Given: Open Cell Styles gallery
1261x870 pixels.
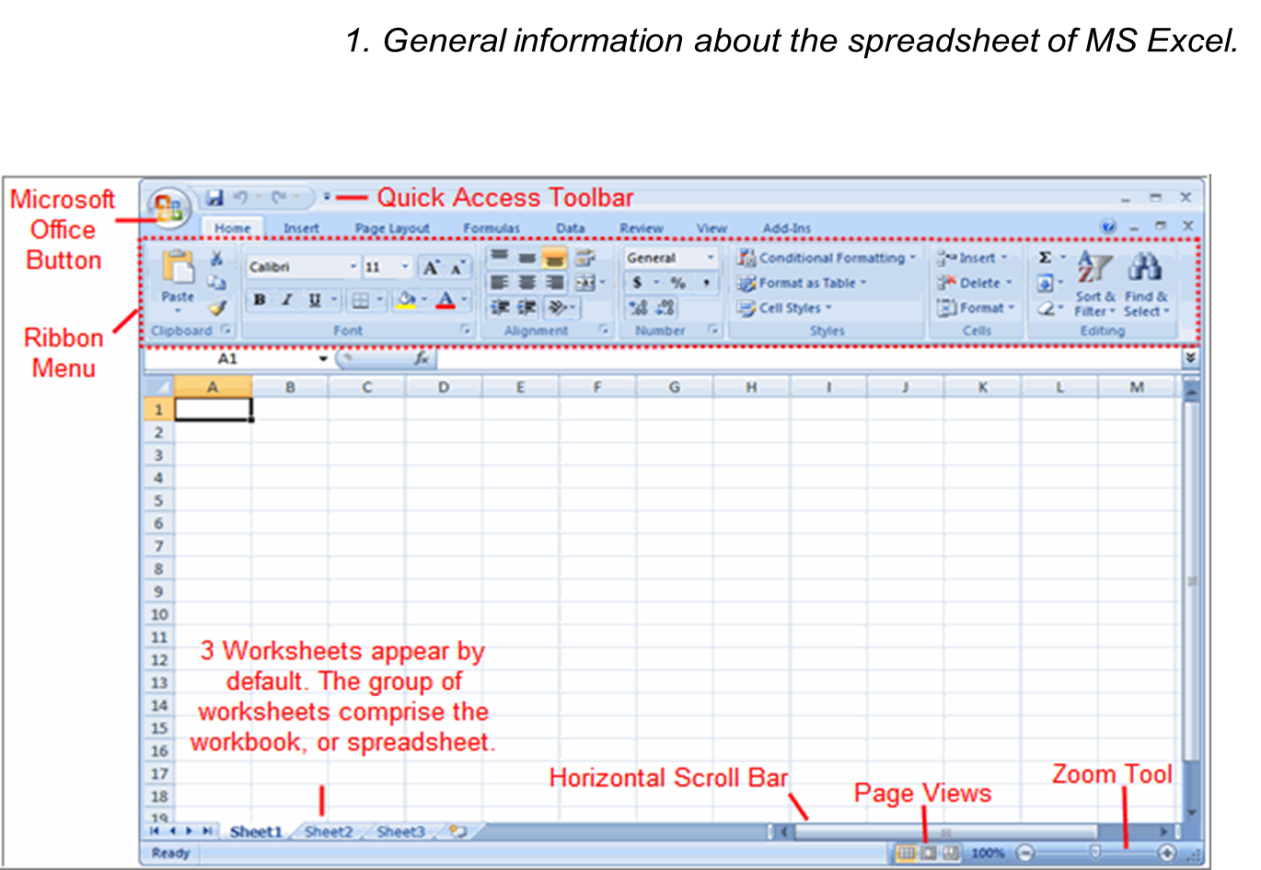Looking at the screenshot, I should 786,308.
